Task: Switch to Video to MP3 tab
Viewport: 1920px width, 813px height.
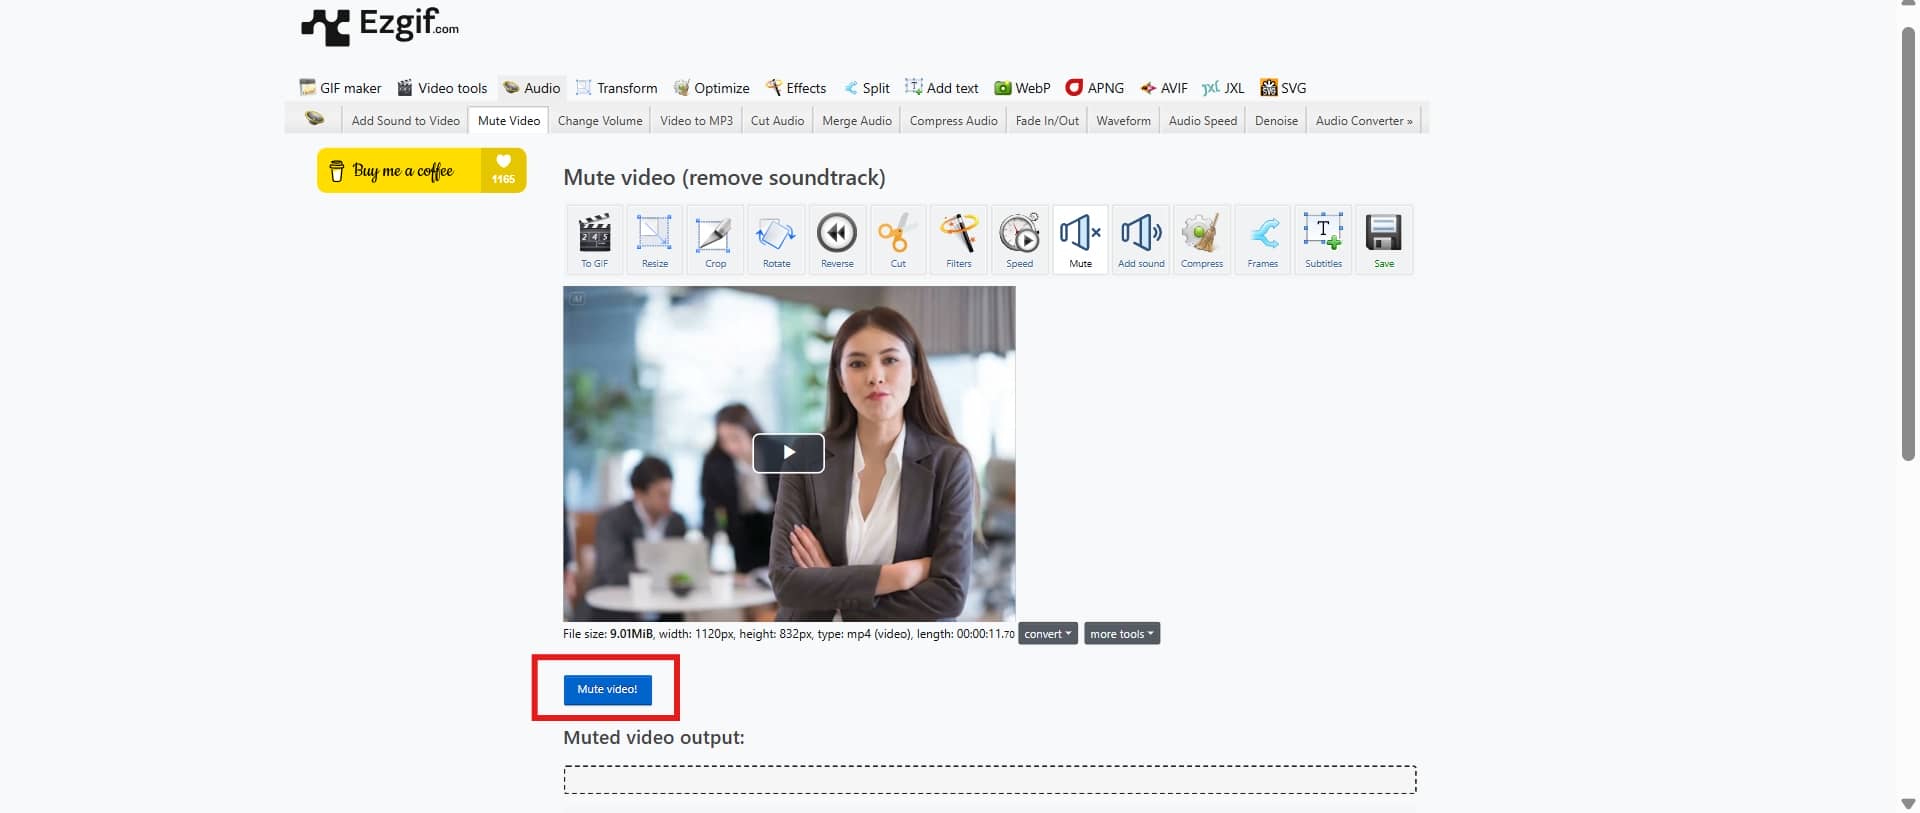Action: [696, 120]
